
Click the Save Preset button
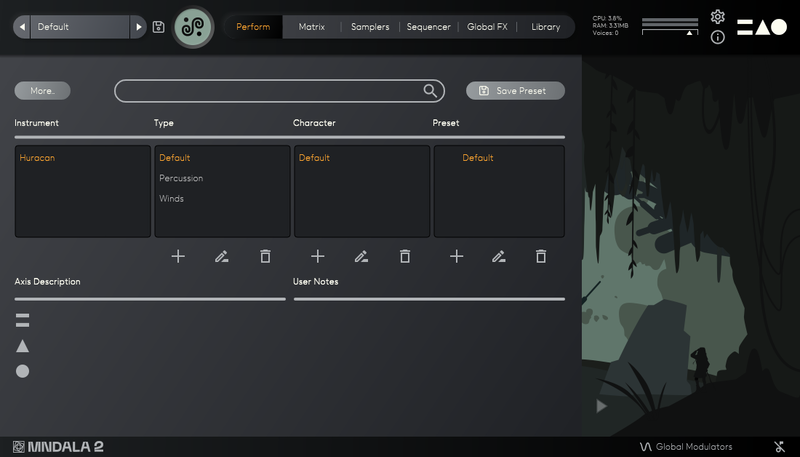tap(515, 91)
